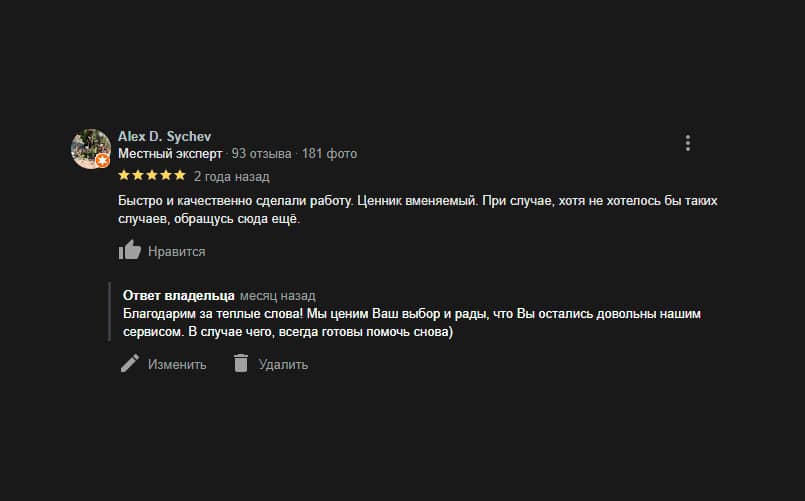This screenshot has height=501, width=805.
Task: Click the "2 года назад" review date
Action: pyautogui.click(x=231, y=176)
